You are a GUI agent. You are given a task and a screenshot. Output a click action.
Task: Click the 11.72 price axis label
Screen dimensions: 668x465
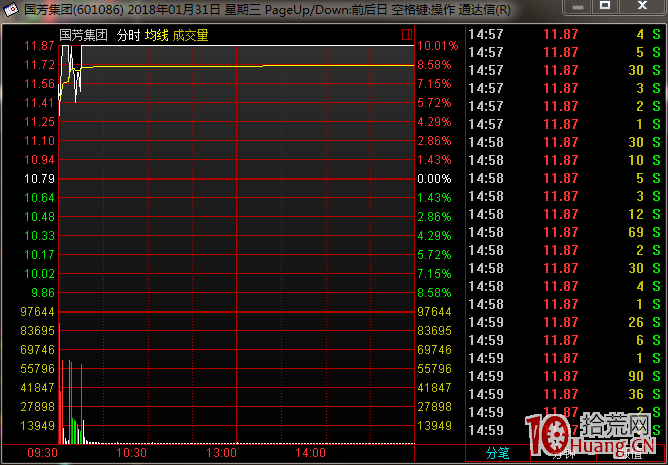tap(39, 65)
